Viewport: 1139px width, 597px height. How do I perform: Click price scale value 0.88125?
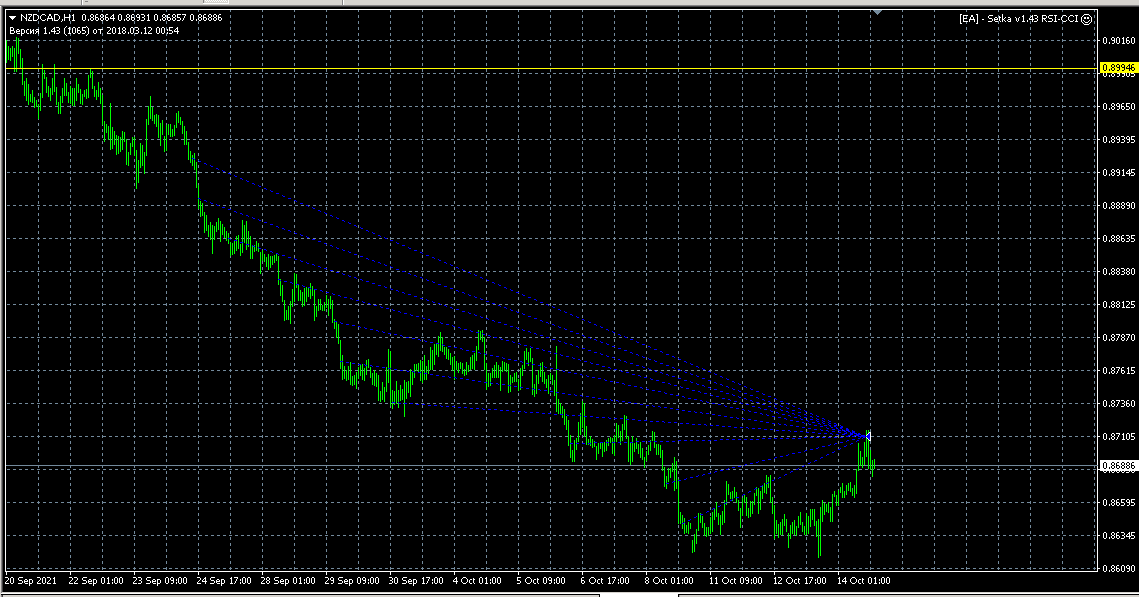(1119, 304)
